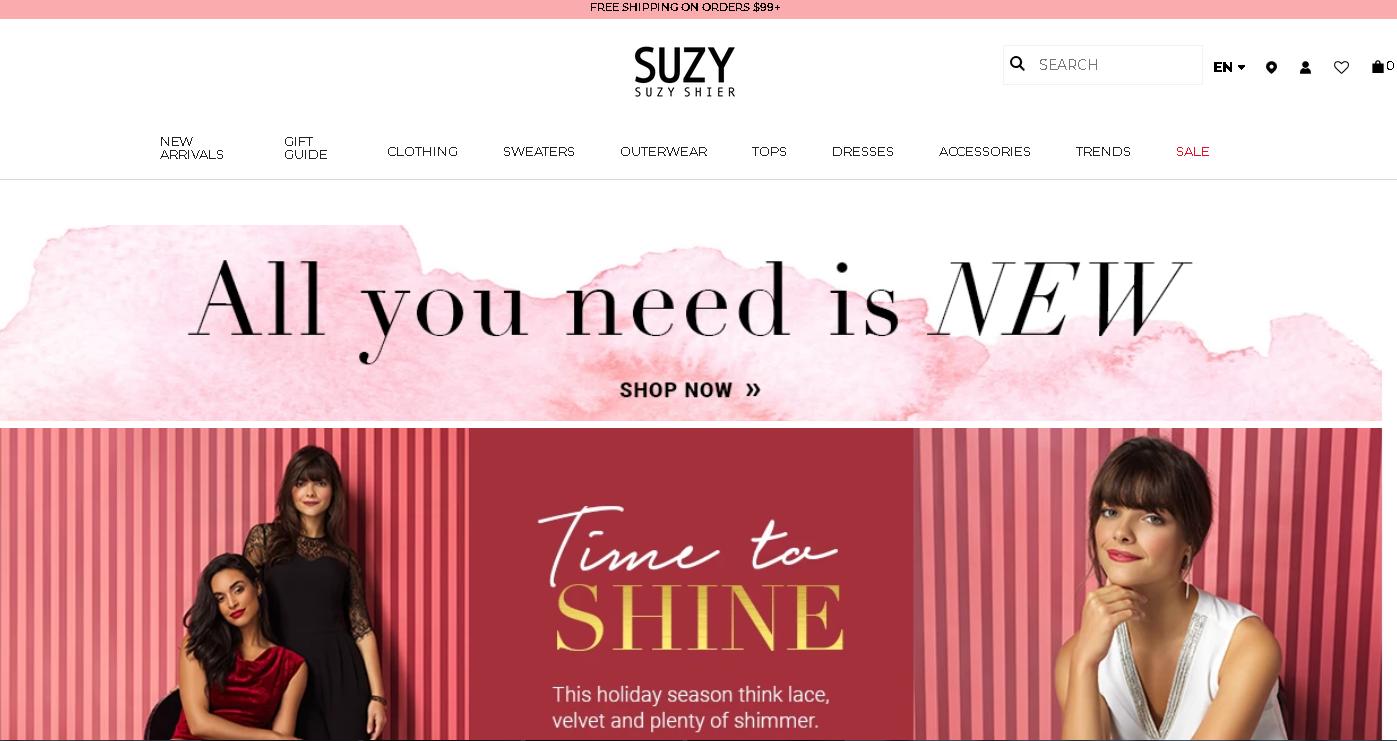
Task: Select Outerwear in navigation bar
Action: coord(663,152)
